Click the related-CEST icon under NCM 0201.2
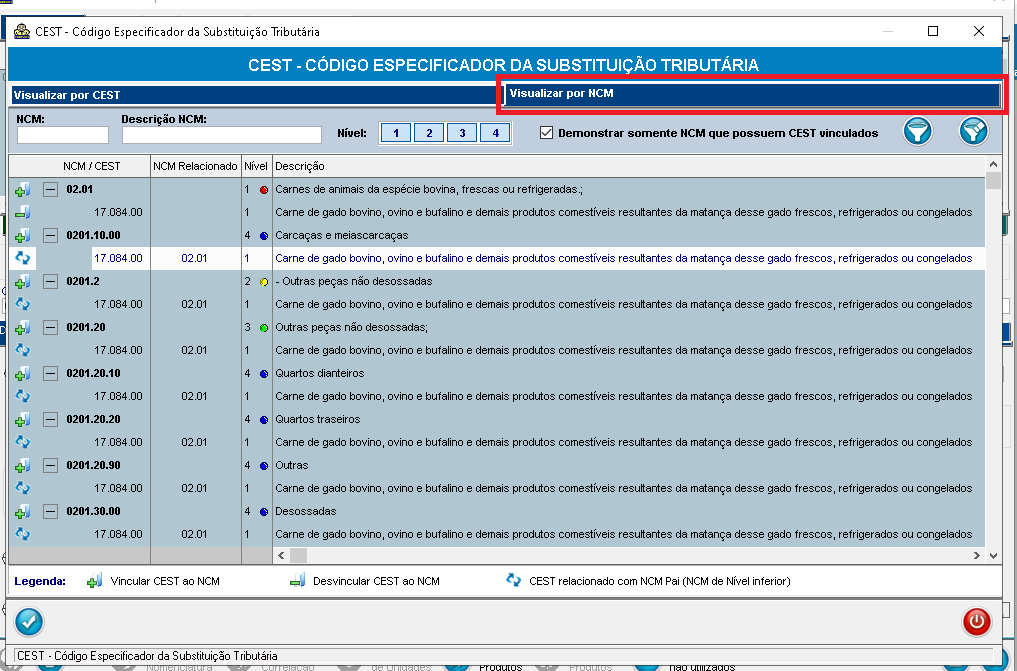This screenshot has width=1017, height=671. [23, 304]
